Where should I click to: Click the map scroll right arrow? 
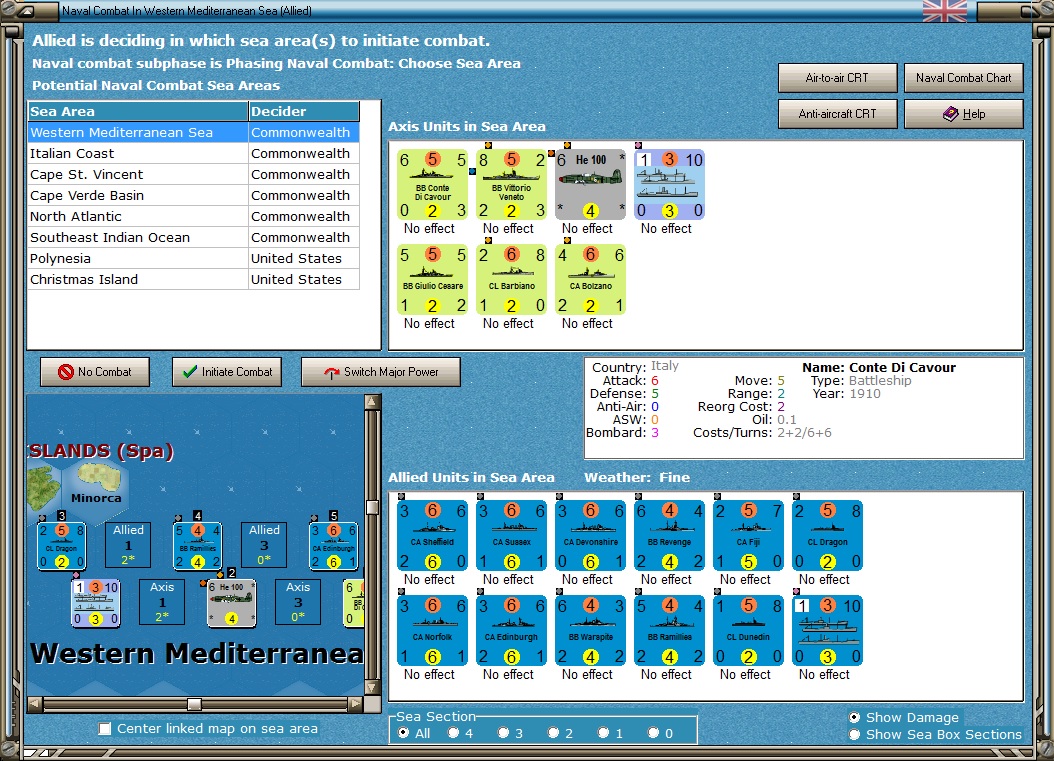pos(356,704)
